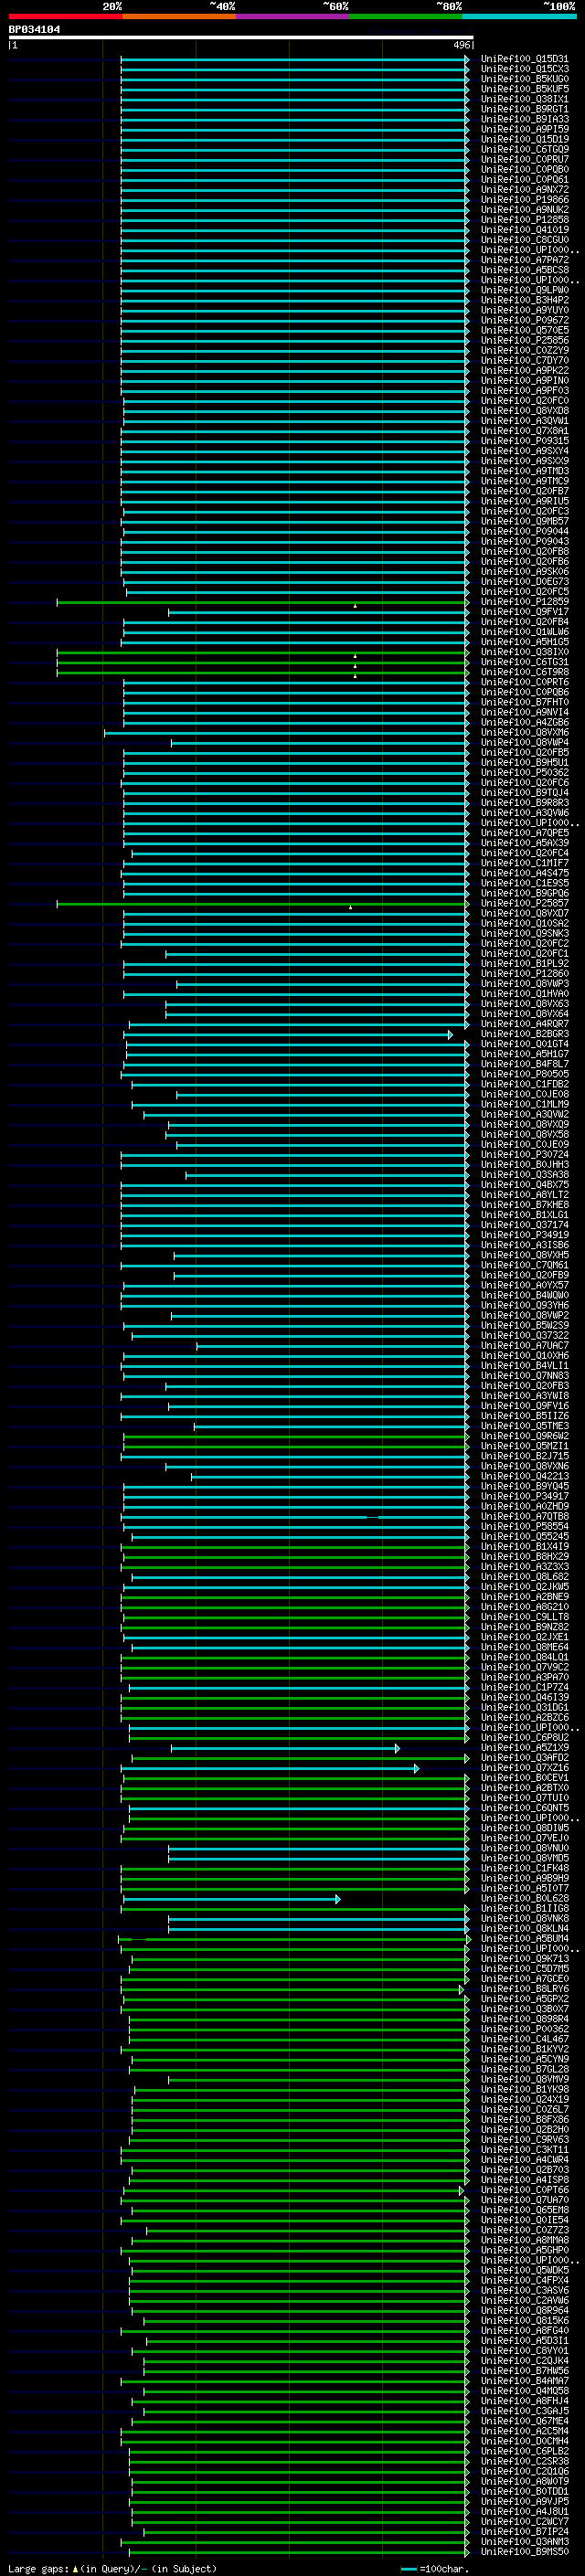Click the short cyan bar for UniRef100_B0L628
The width and height of the screenshot is (585, 2576).
(x=232, y=1899)
